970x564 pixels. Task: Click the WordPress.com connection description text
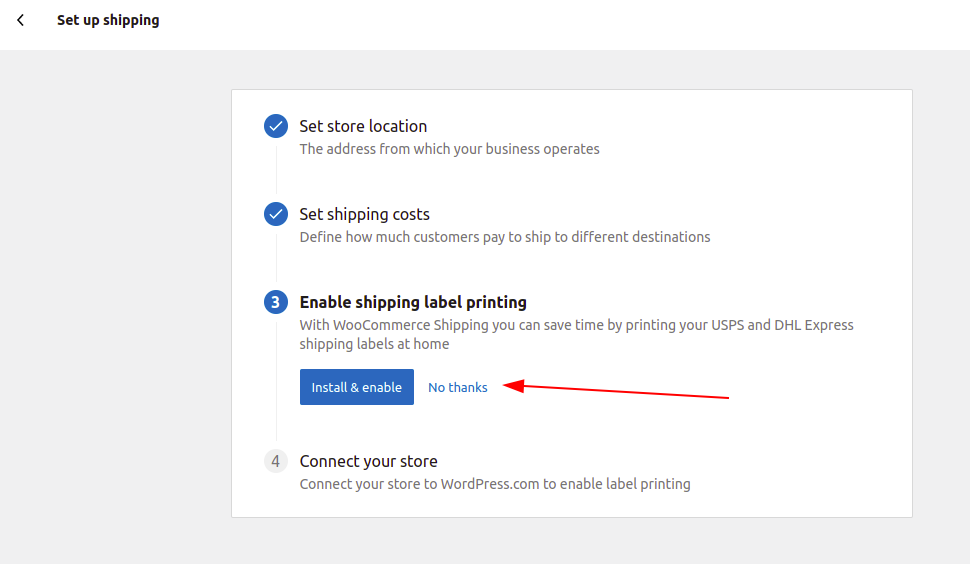[x=495, y=484]
